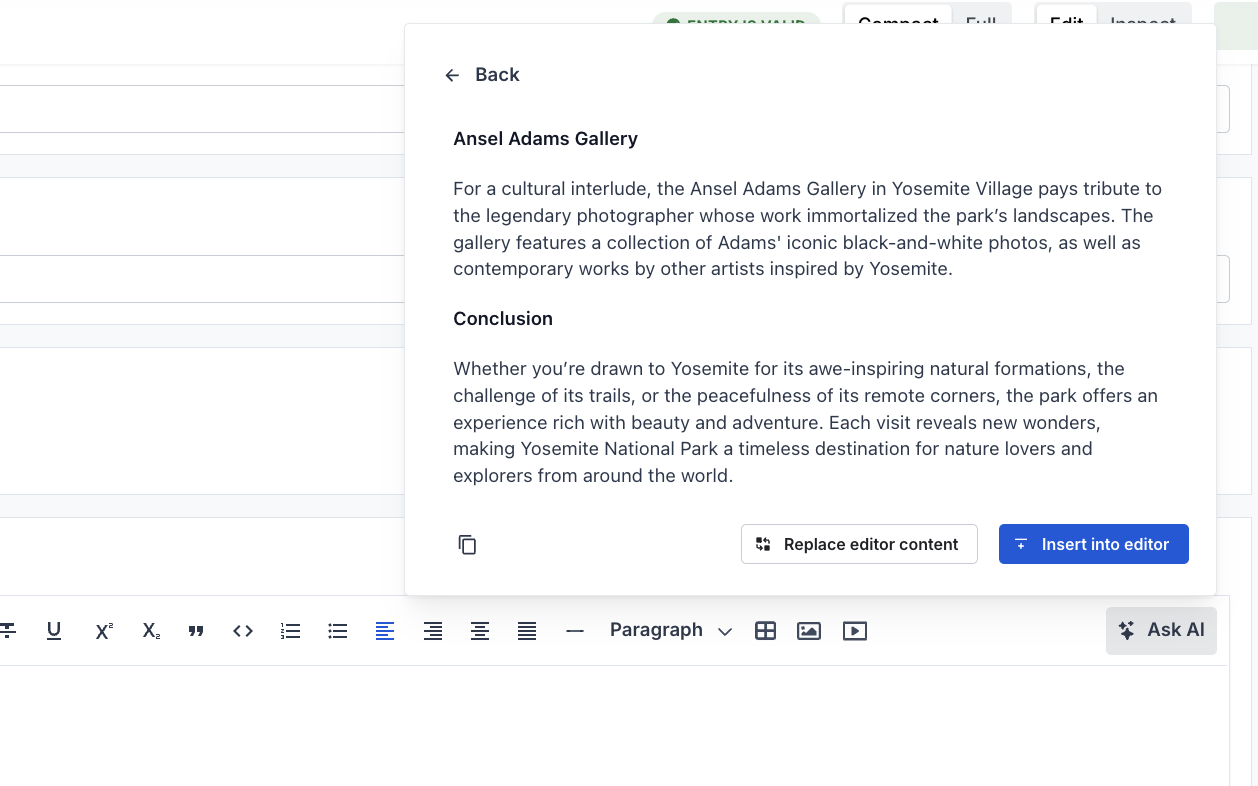
Task: Click inside the rich text editor body
Action: 614,726
